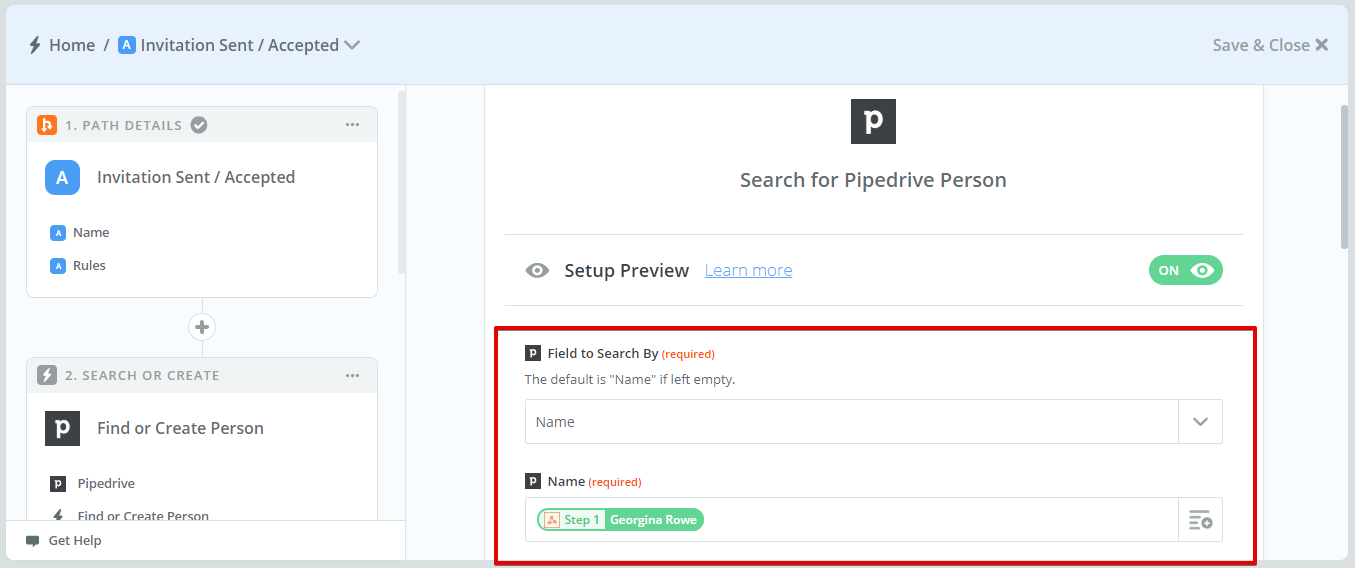Image resolution: width=1355 pixels, height=569 pixels.
Task: Click the 1. PATH DETAILS step header
Action: pos(202,125)
